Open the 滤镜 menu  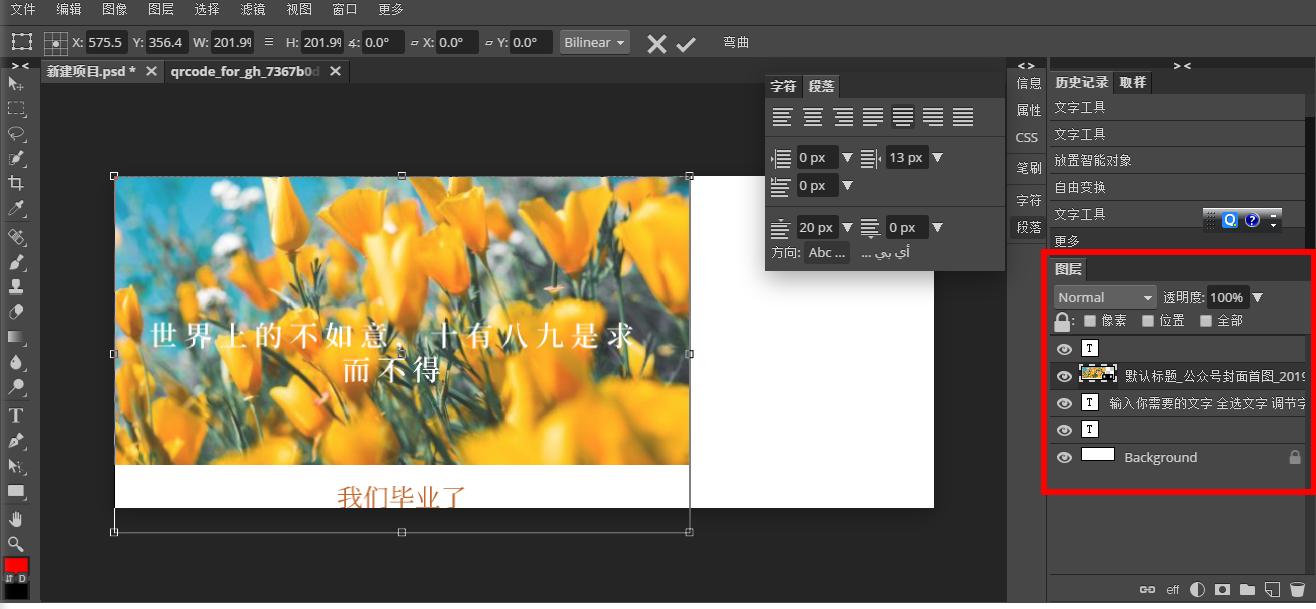(253, 9)
